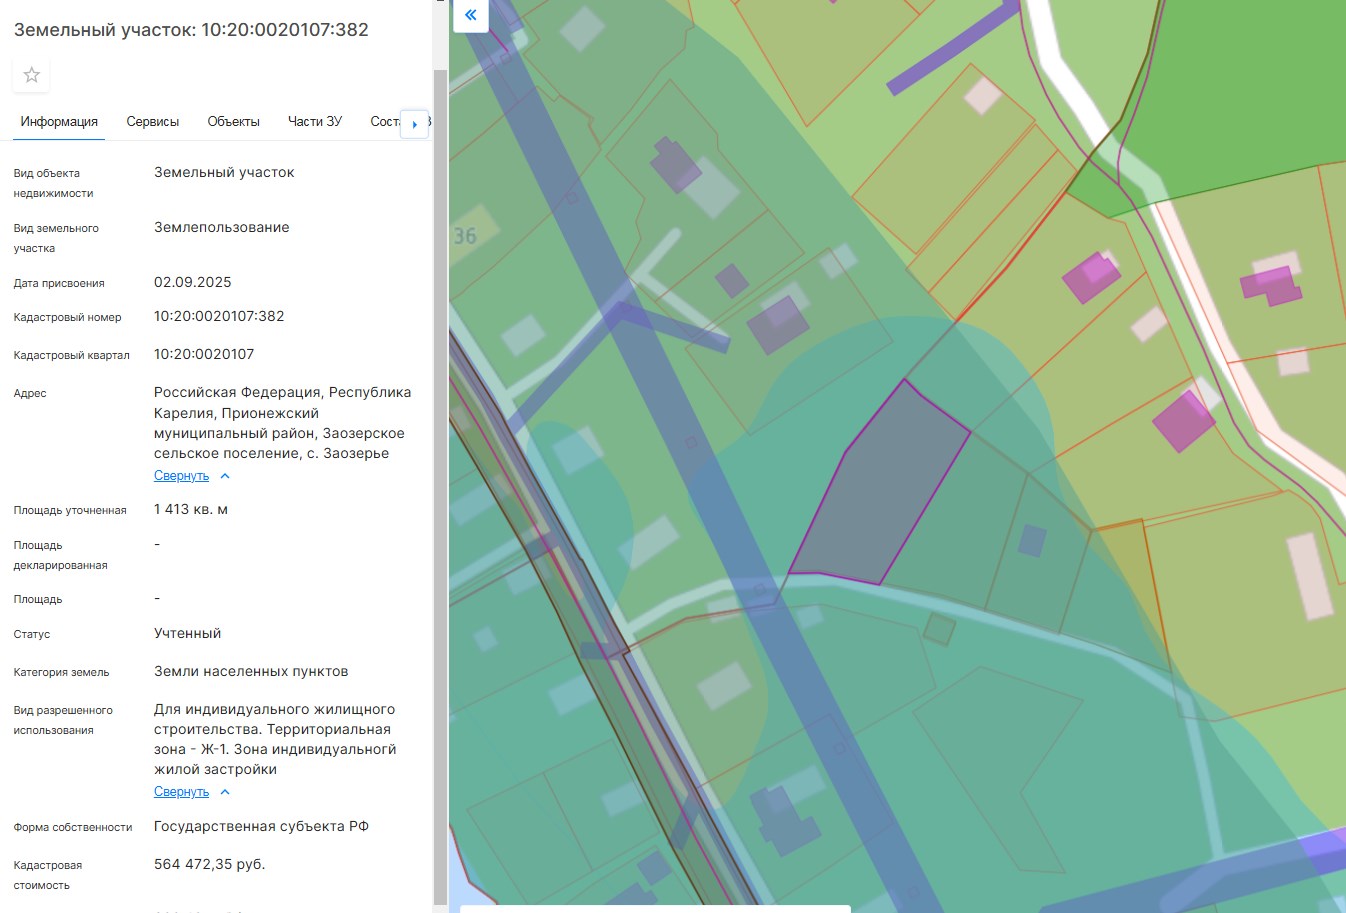Click land category Земли населенных пунктов
The image size is (1346, 913).
[x=251, y=671]
